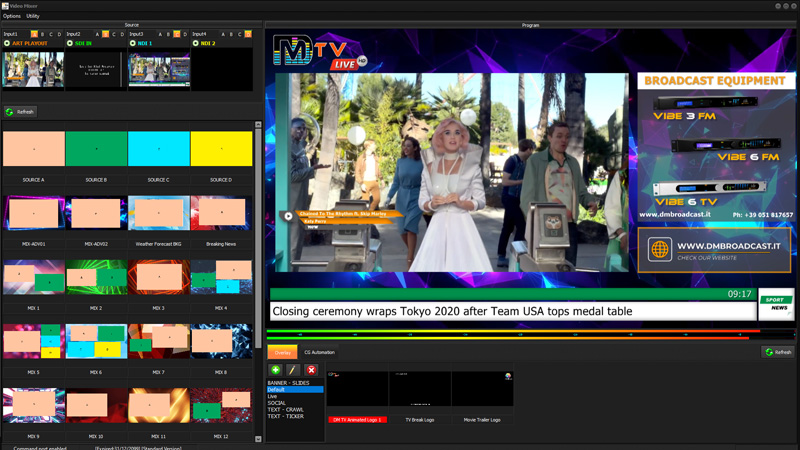Assign Input1 to bus A
The width and height of the screenshot is (800, 450).
tap(34, 34)
